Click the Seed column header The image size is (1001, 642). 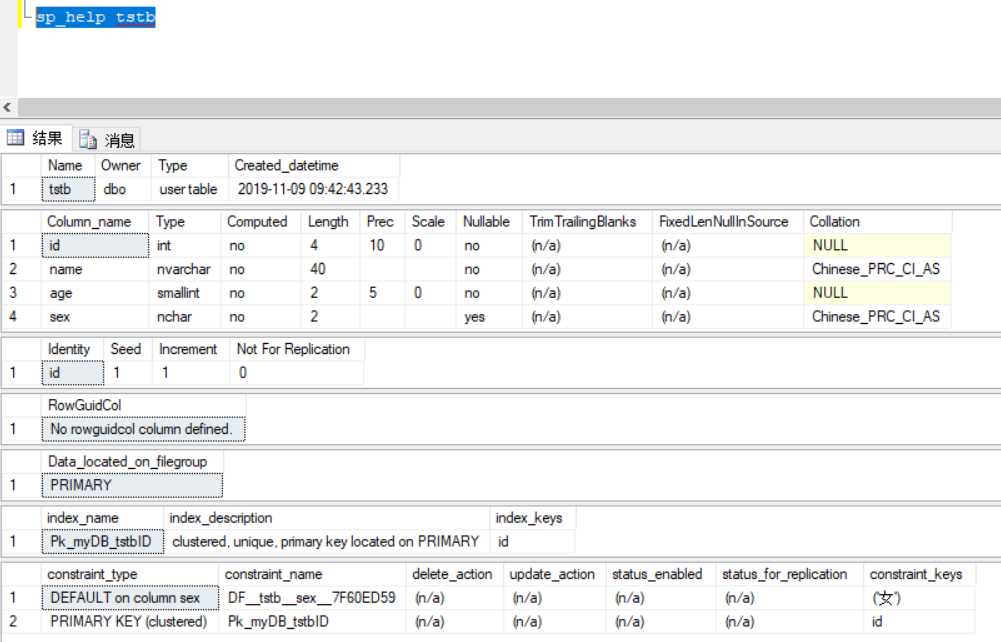pos(128,350)
